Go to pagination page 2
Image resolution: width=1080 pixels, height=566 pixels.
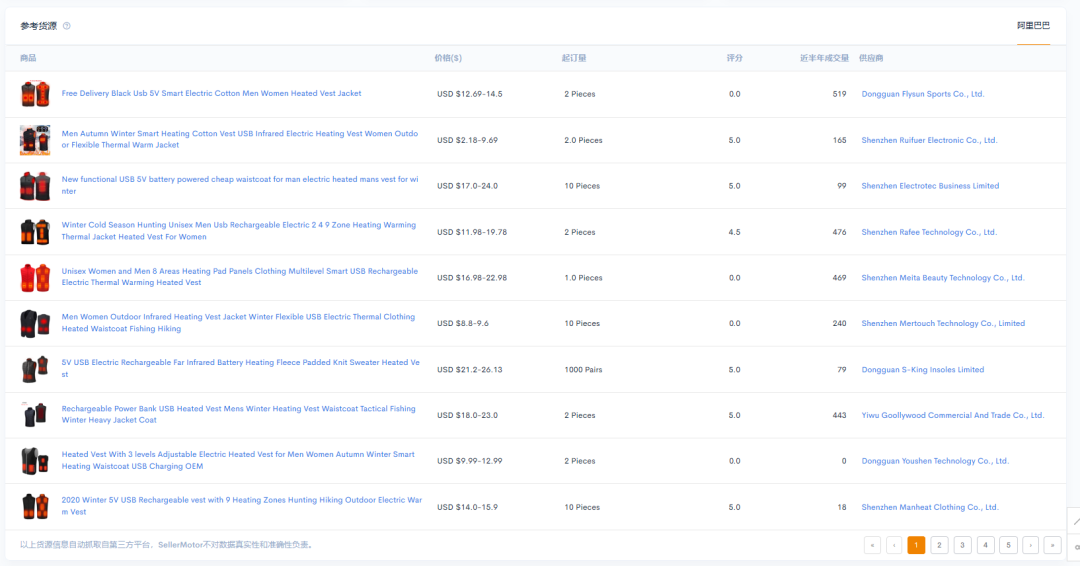pos(939,545)
